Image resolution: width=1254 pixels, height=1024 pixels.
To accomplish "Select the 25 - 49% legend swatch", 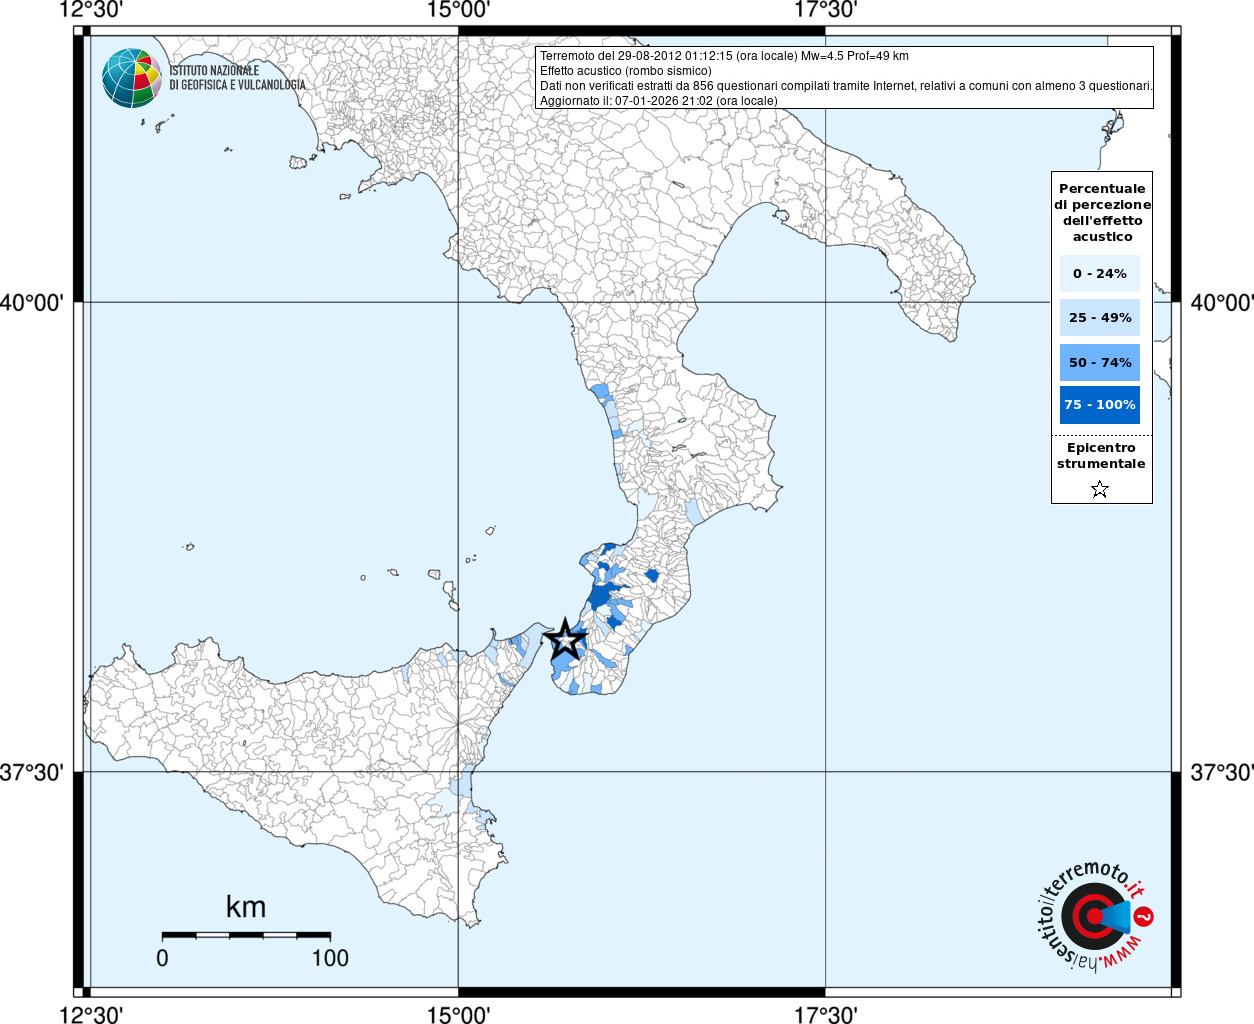I will (x=1099, y=318).
